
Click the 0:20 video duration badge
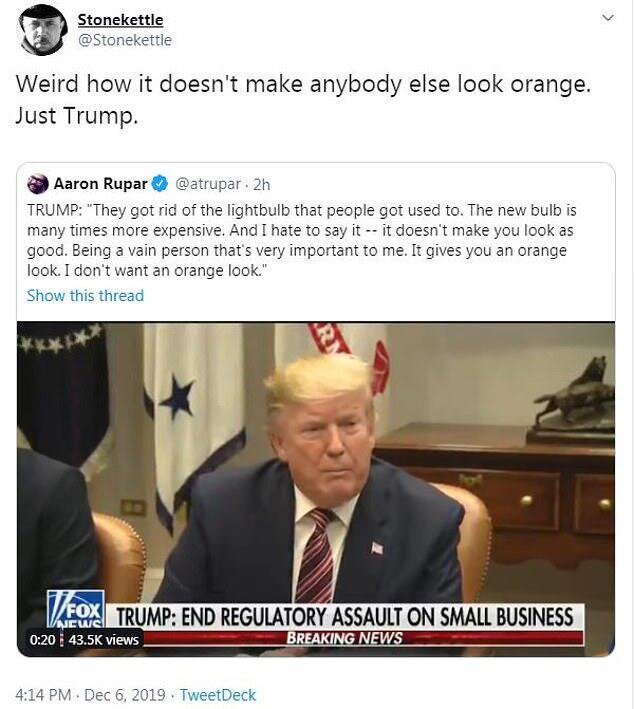coord(43,640)
